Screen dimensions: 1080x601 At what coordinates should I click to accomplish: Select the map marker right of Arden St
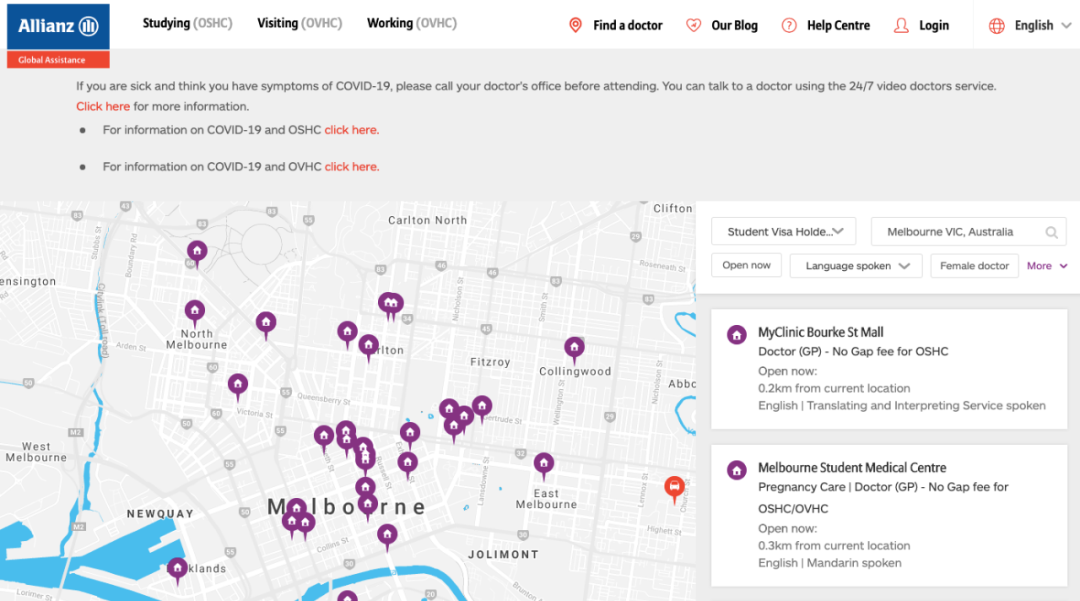tap(266, 324)
